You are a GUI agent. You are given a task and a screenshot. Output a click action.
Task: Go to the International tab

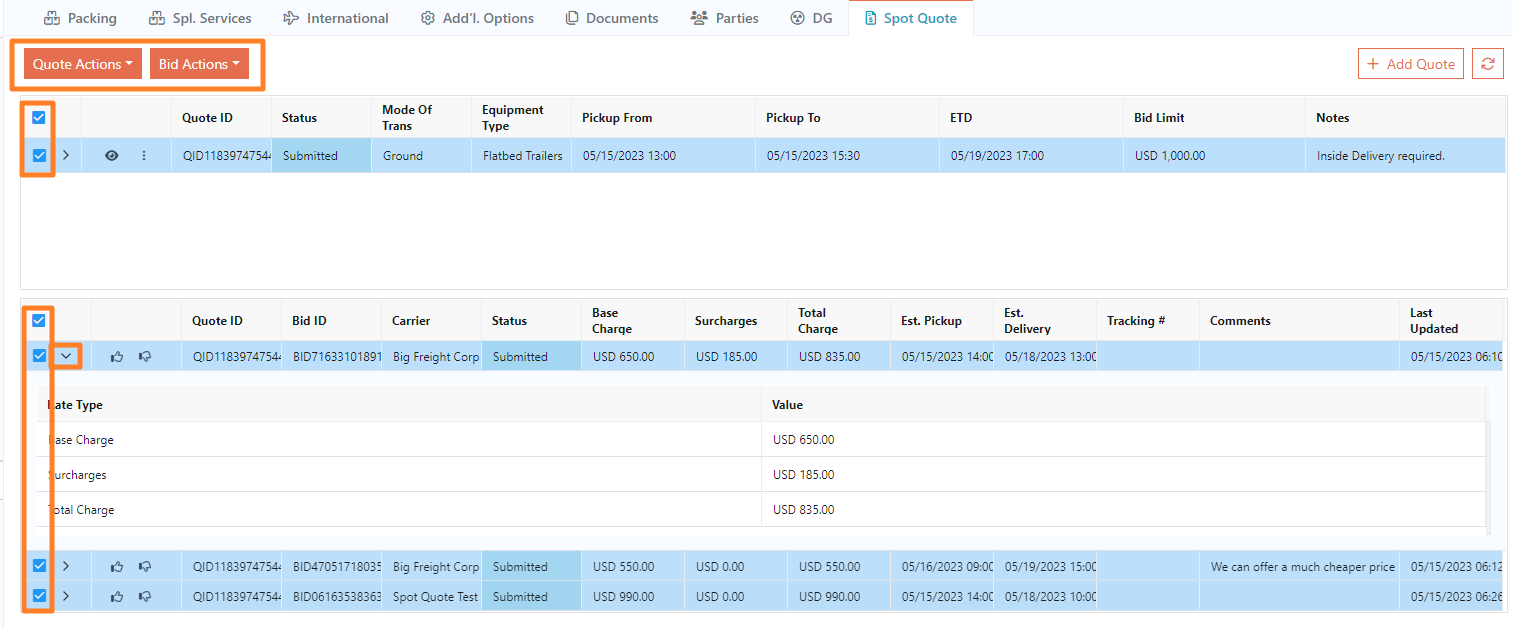(336, 18)
